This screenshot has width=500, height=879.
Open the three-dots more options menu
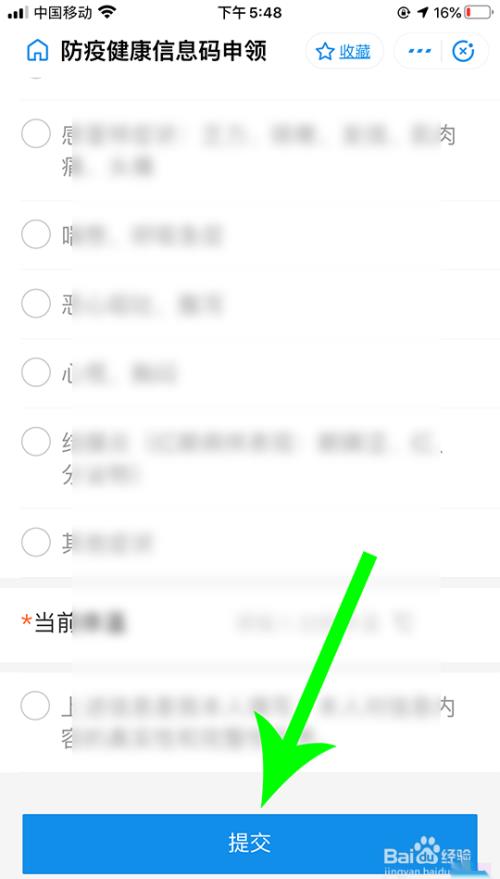419,52
